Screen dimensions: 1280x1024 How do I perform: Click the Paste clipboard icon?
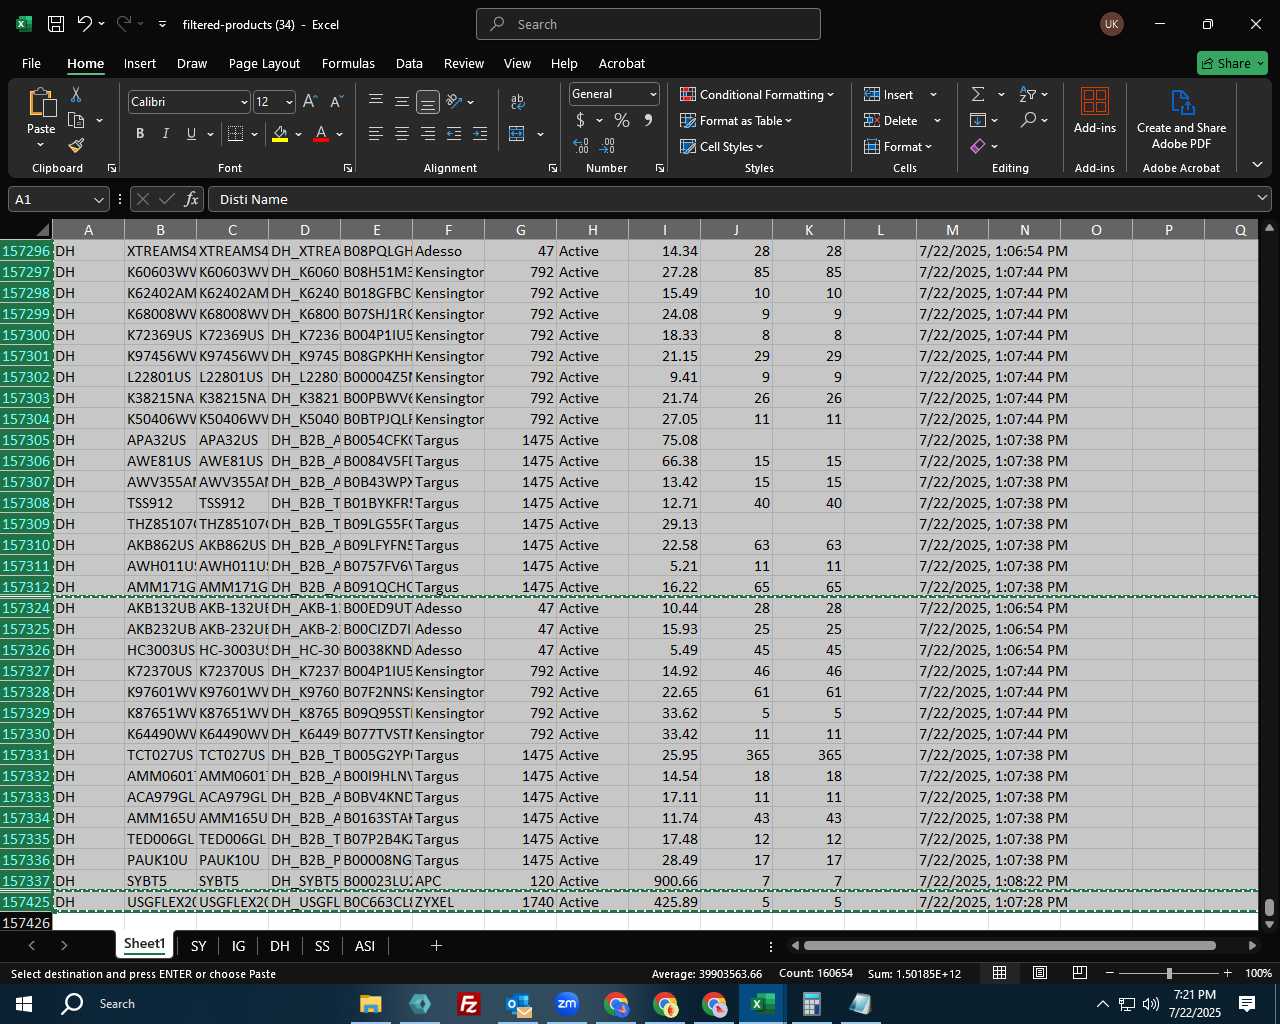click(41, 103)
